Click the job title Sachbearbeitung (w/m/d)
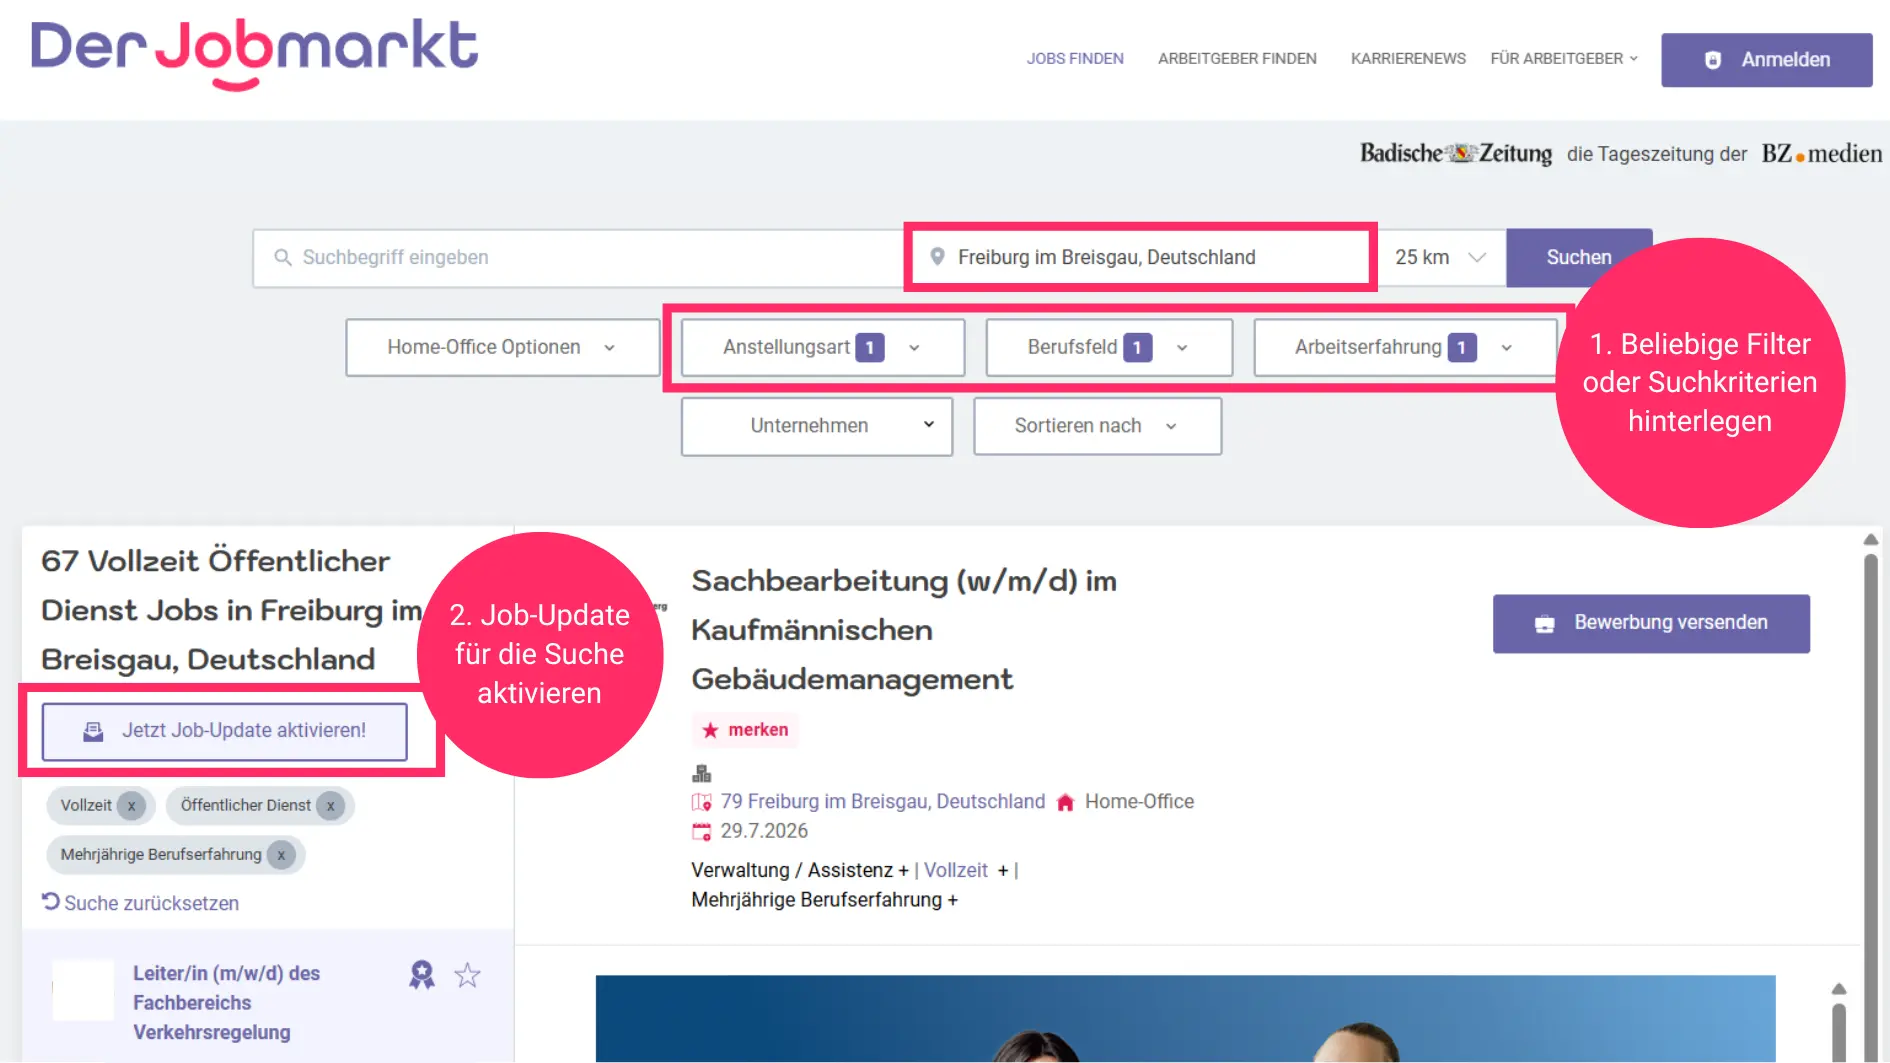Screen dimensions: 1890x1063 click(904, 630)
